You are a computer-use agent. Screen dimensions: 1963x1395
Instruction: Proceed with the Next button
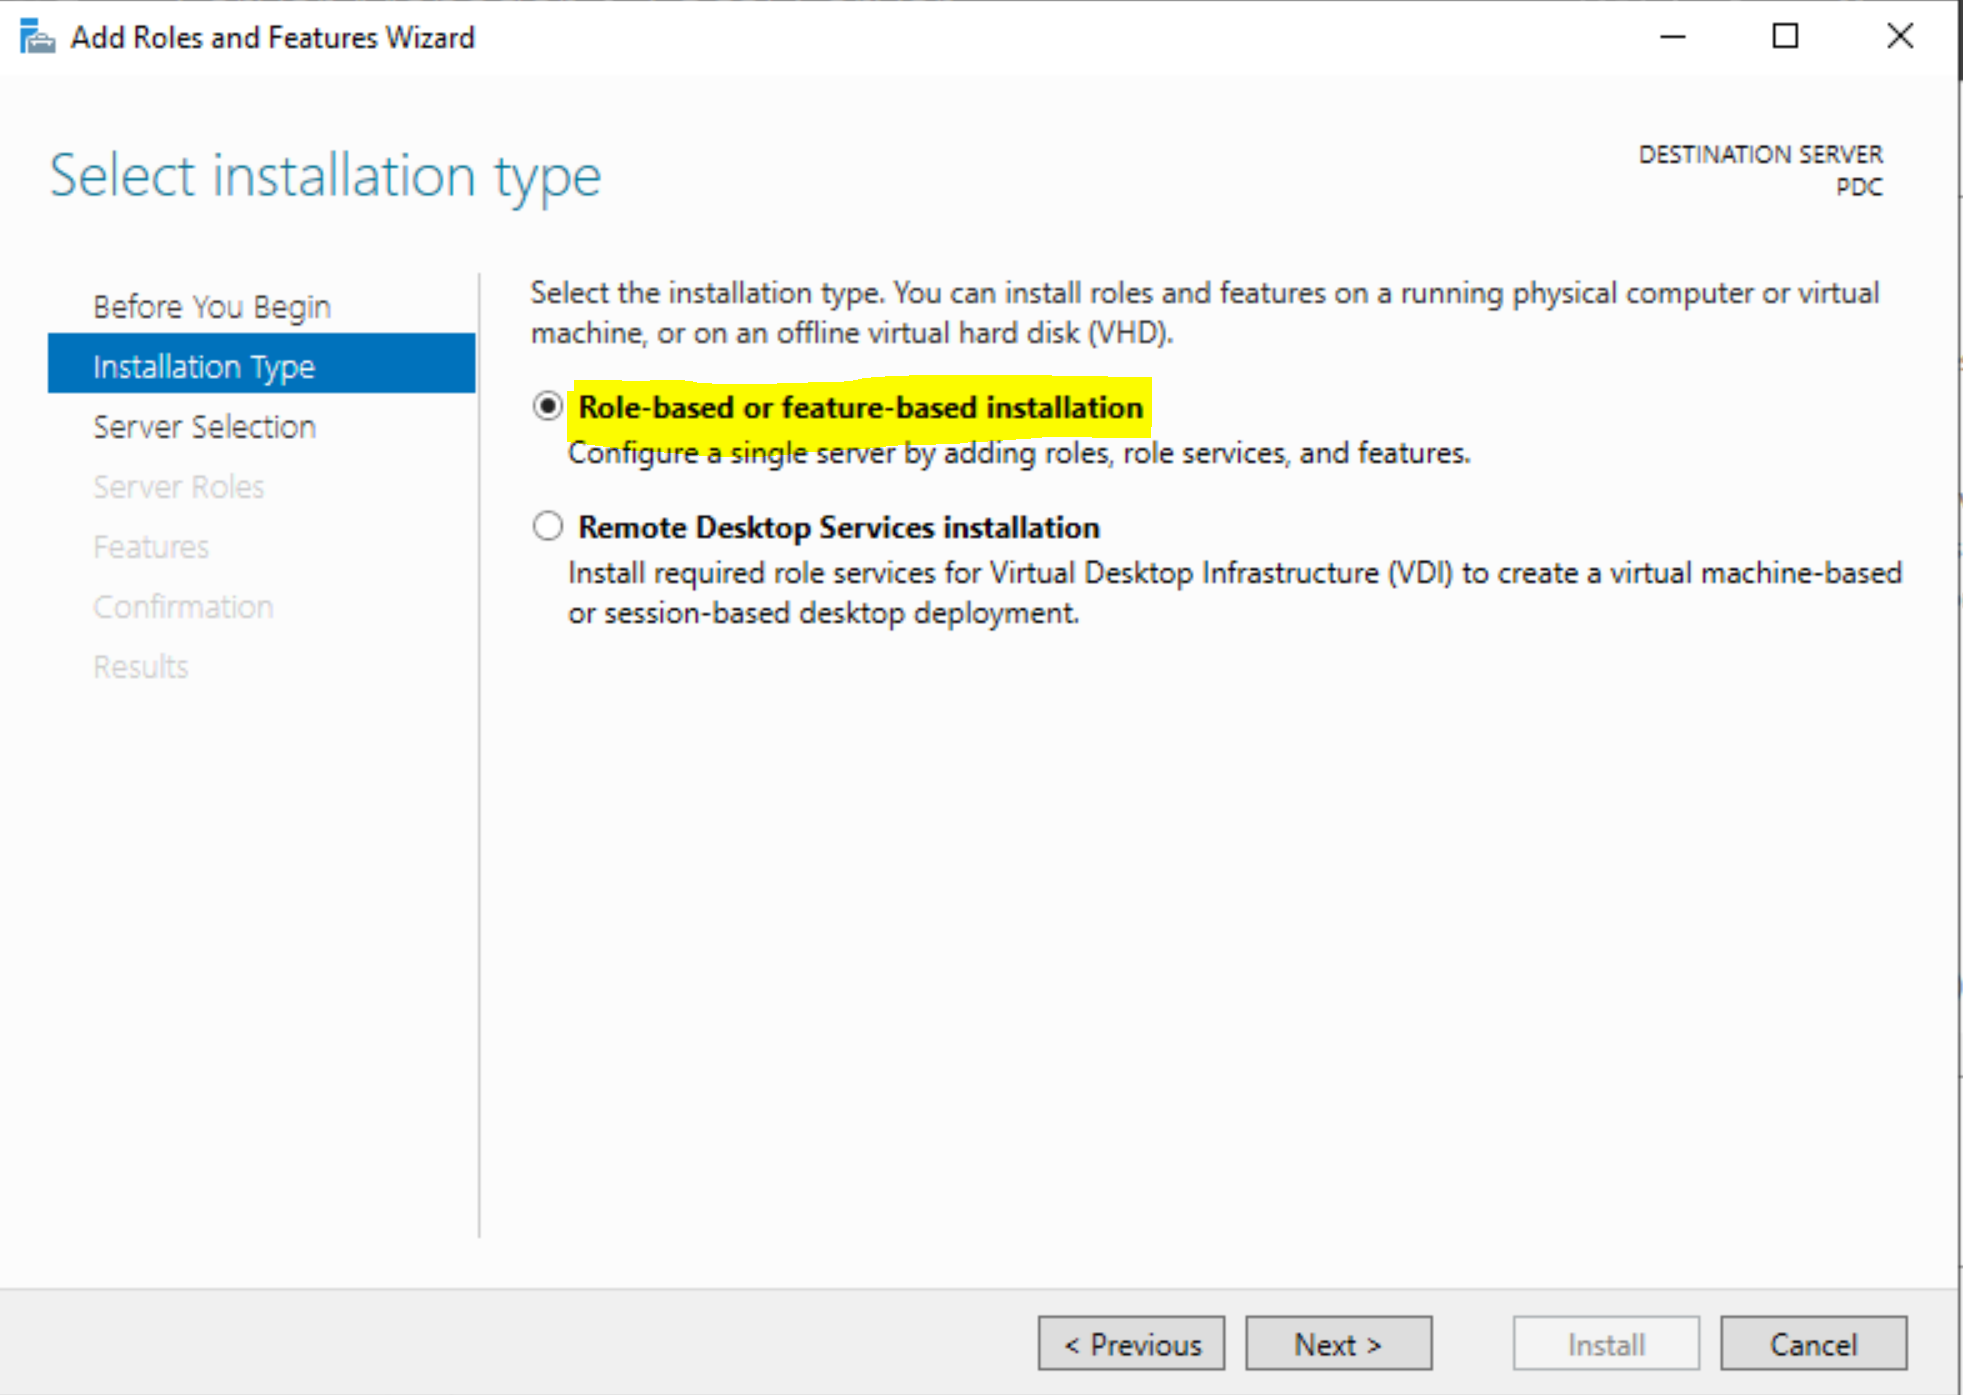(x=1338, y=1343)
